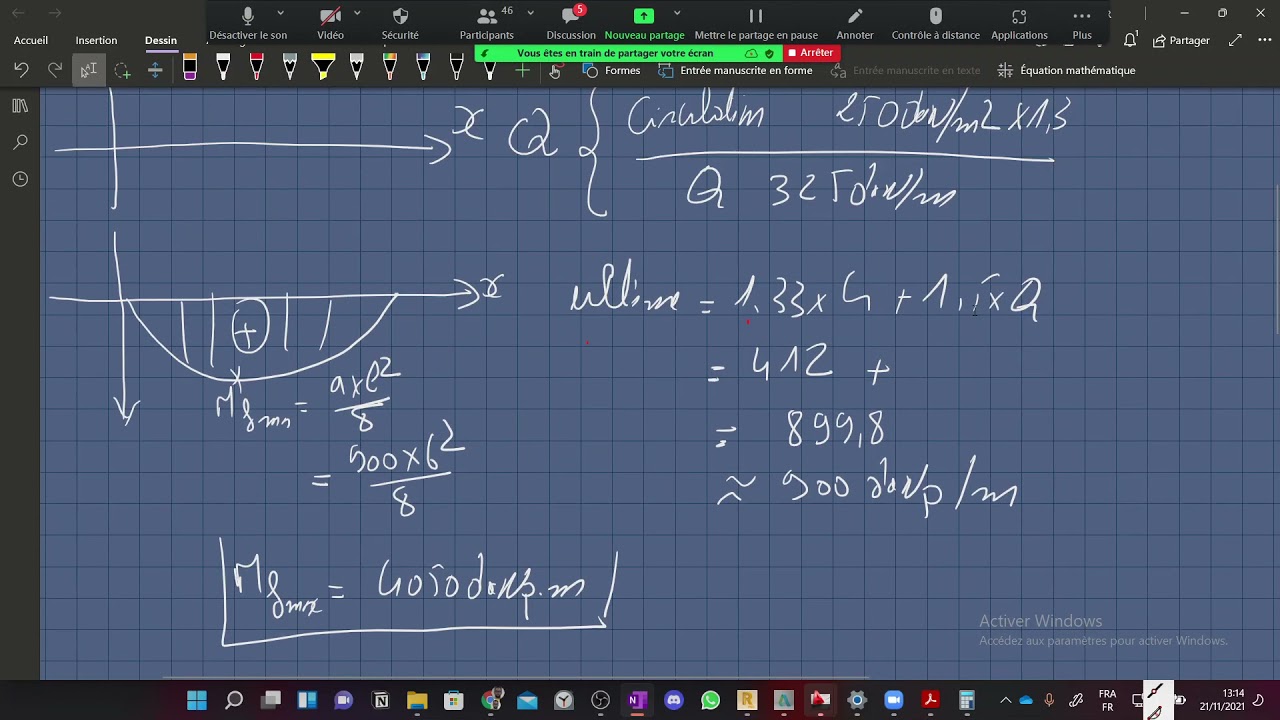Viewport: 1280px width, 720px height.
Task: Open Zoom from the taskbar
Action: coord(893,700)
